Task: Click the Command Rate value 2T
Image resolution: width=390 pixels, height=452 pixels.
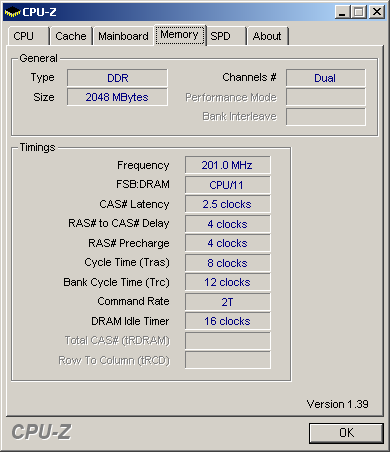Action: [x=228, y=302]
